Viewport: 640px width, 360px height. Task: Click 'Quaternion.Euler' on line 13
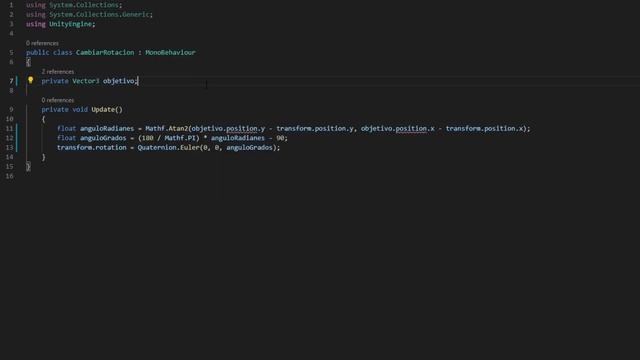(x=168, y=147)
